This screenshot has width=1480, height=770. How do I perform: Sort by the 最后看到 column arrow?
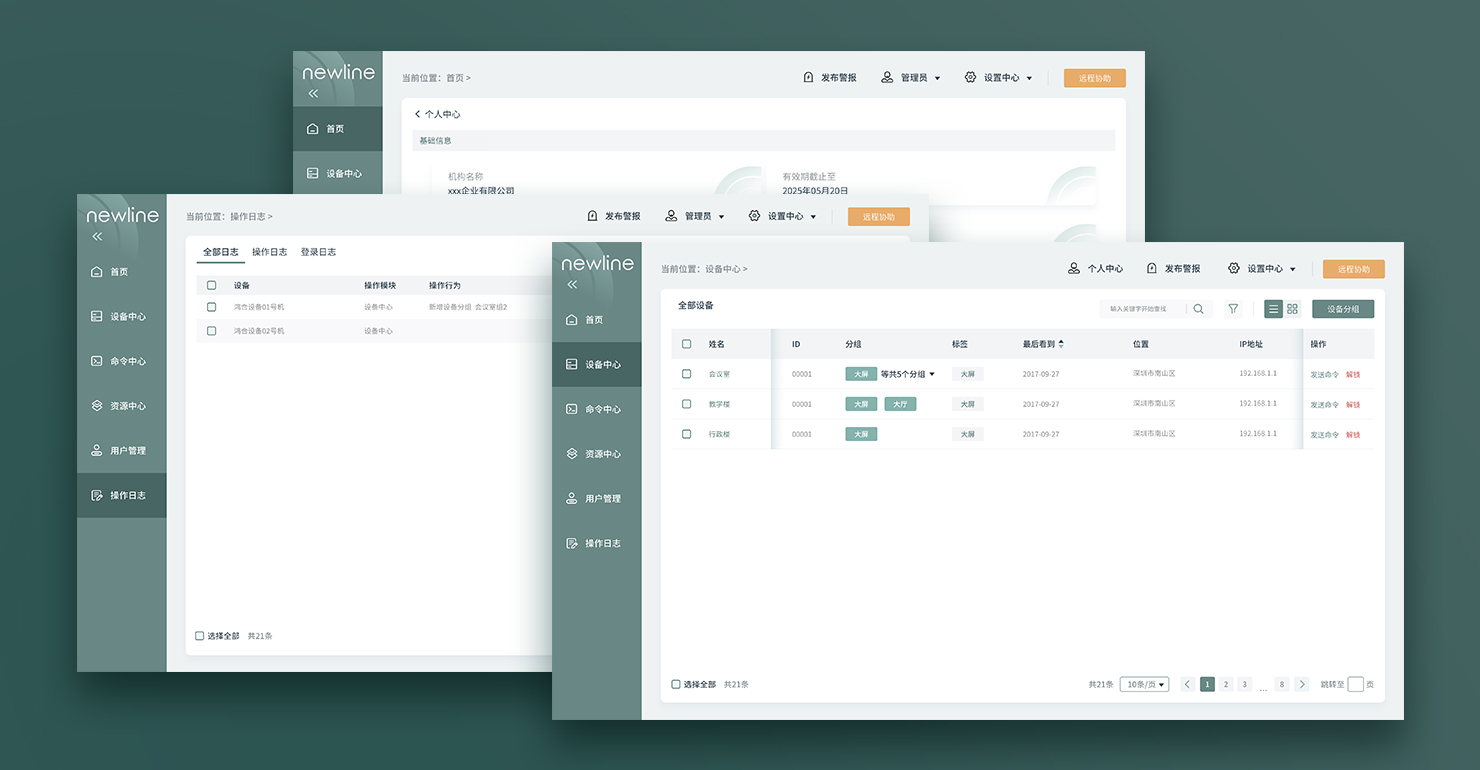pos(1061,344)
